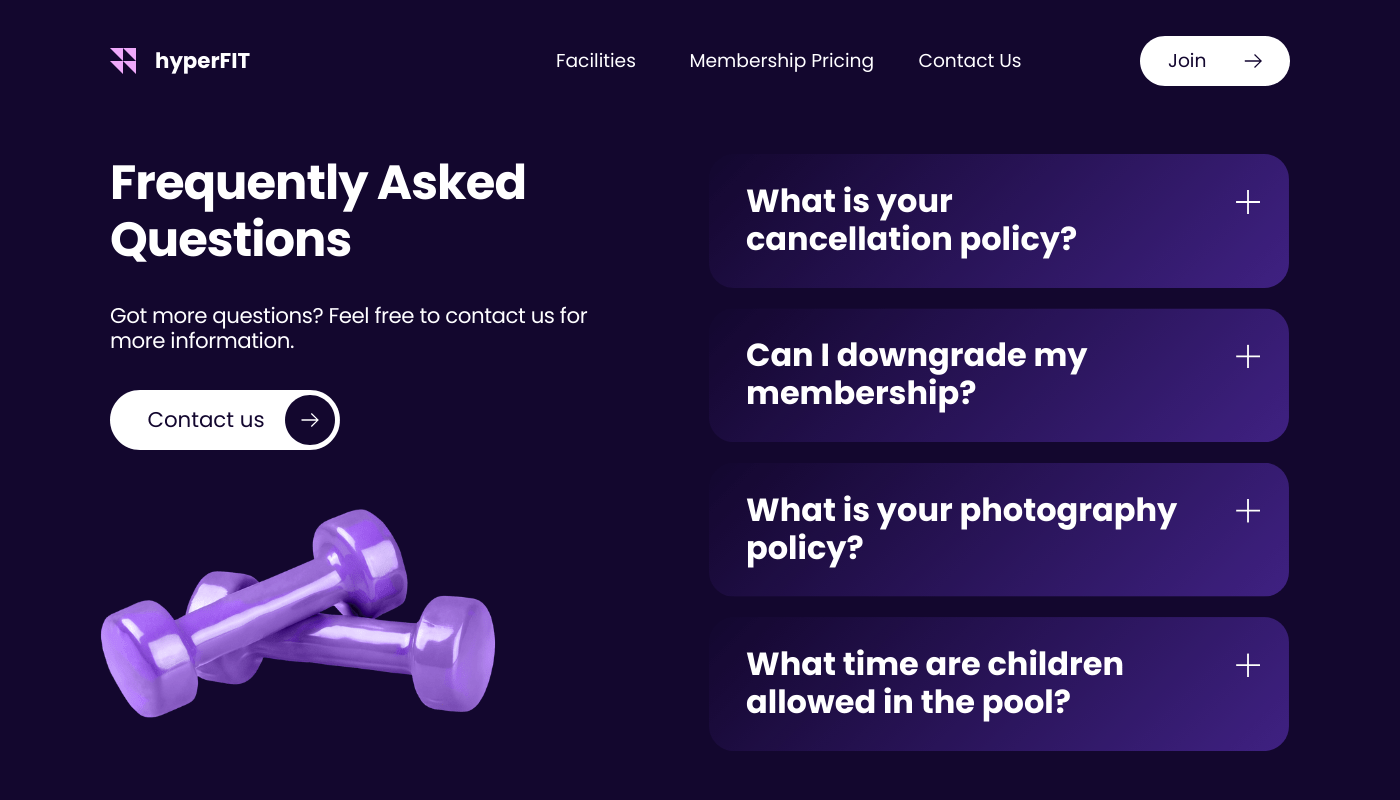This screenshot has height=800, width=1400.
Task: Click the arrow icon in the Contact us button
Action: [310, 420]
